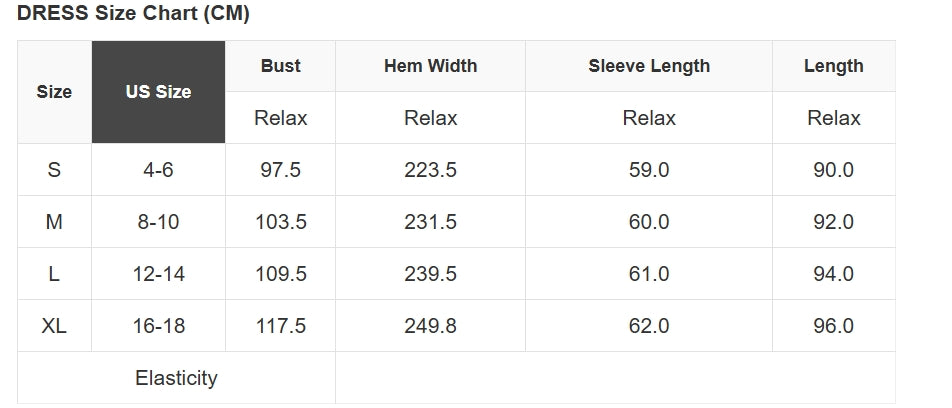952x408 pixels.
Task: Select the 249.8 hem width cell
Action: click(x=430, y=326)
